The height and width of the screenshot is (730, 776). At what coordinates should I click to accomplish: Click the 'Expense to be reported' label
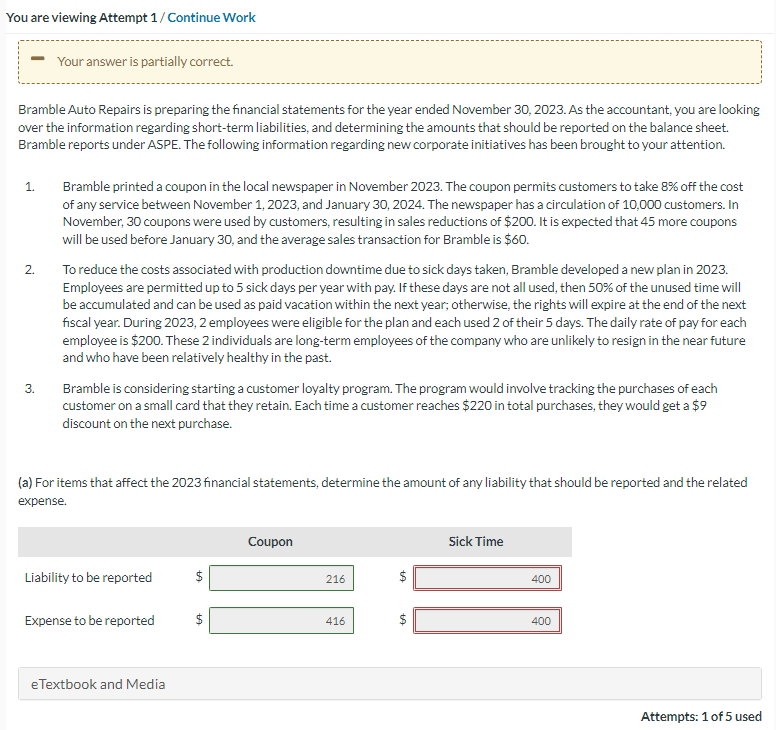tap(90, 620)
